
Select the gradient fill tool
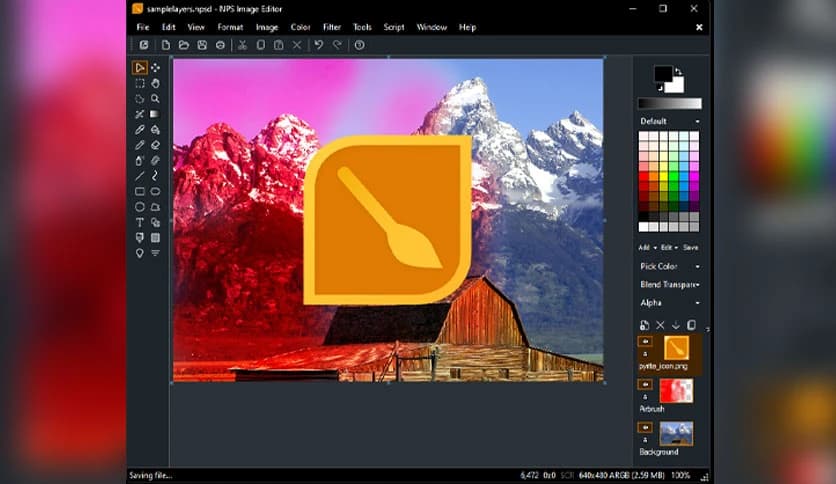(x=155, y=114)
